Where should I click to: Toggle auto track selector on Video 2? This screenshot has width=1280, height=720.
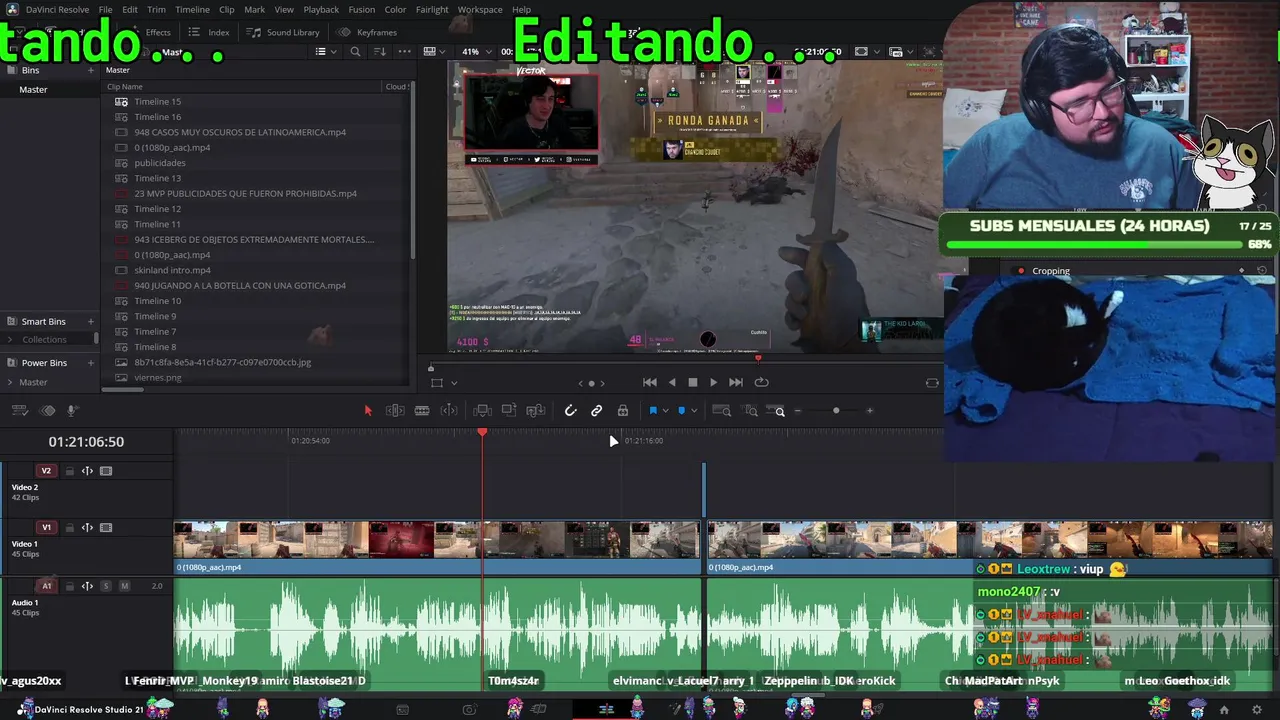[87, 471]
